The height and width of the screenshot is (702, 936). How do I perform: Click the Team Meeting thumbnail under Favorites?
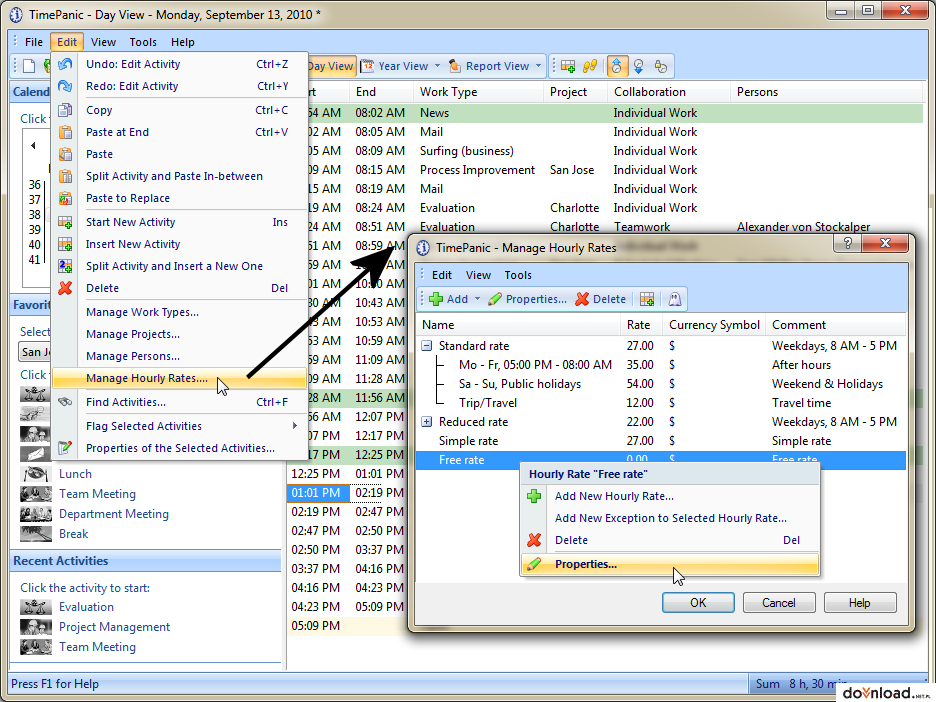tap(36, 494)
